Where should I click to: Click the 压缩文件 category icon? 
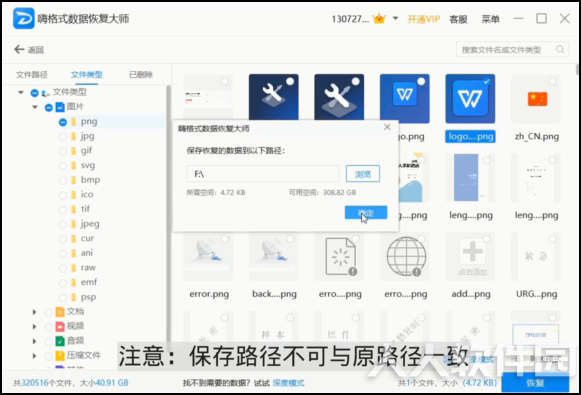60,355
